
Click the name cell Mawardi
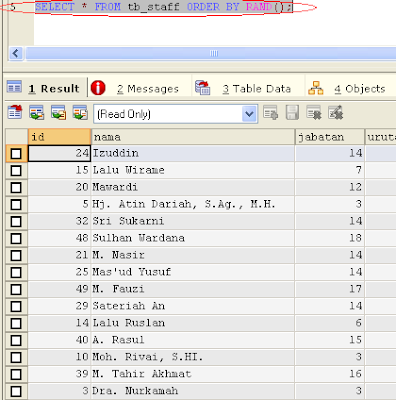(x=193, y=187)
